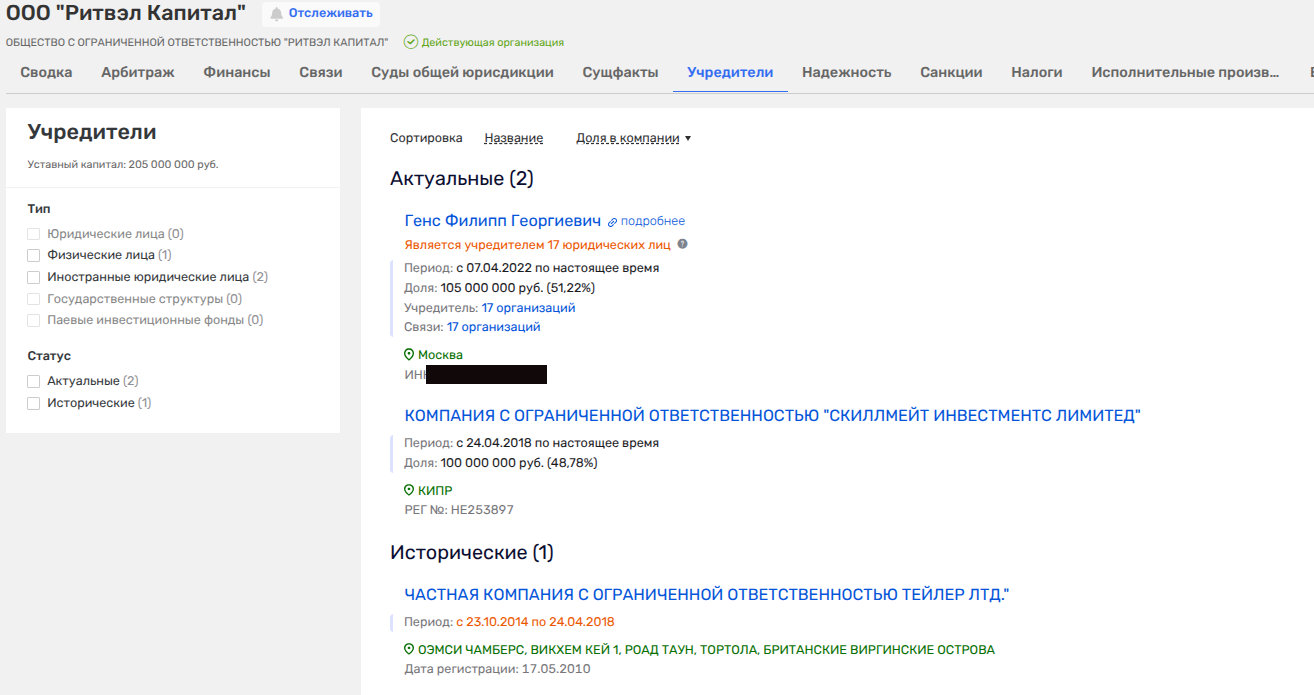Click the bell icon next to Отслеживать
This screenshot has width=1314, height=695.
277,14
